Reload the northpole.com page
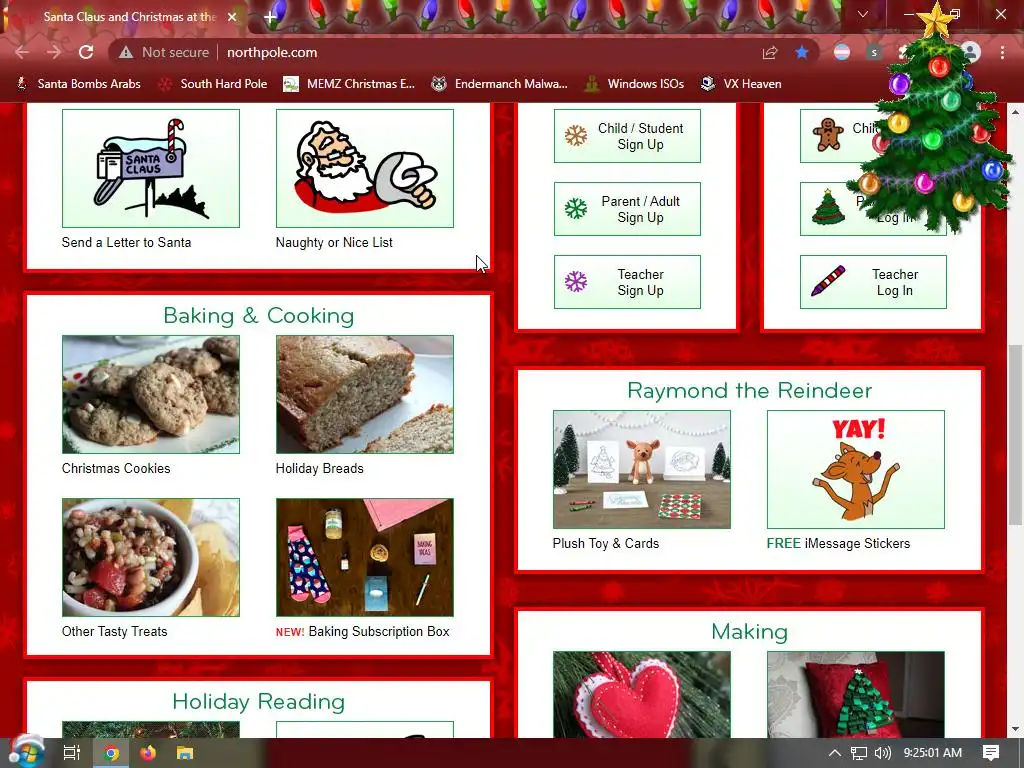Image resolution: width=1024 pixels, height=768 pixels. click(86, 52)
